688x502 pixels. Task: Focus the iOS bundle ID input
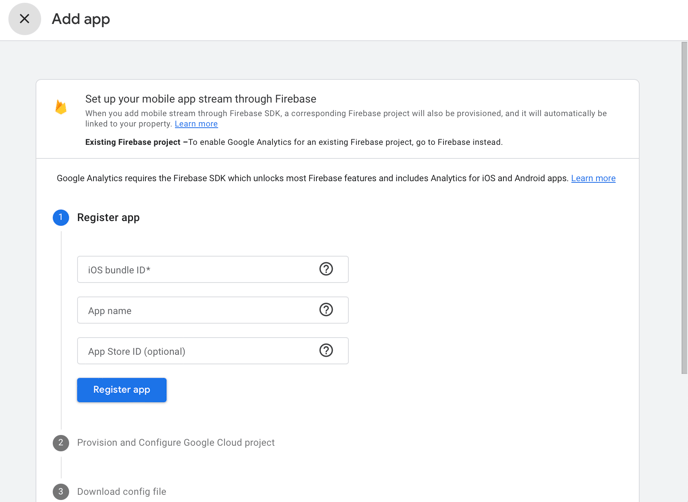[213, 269]
